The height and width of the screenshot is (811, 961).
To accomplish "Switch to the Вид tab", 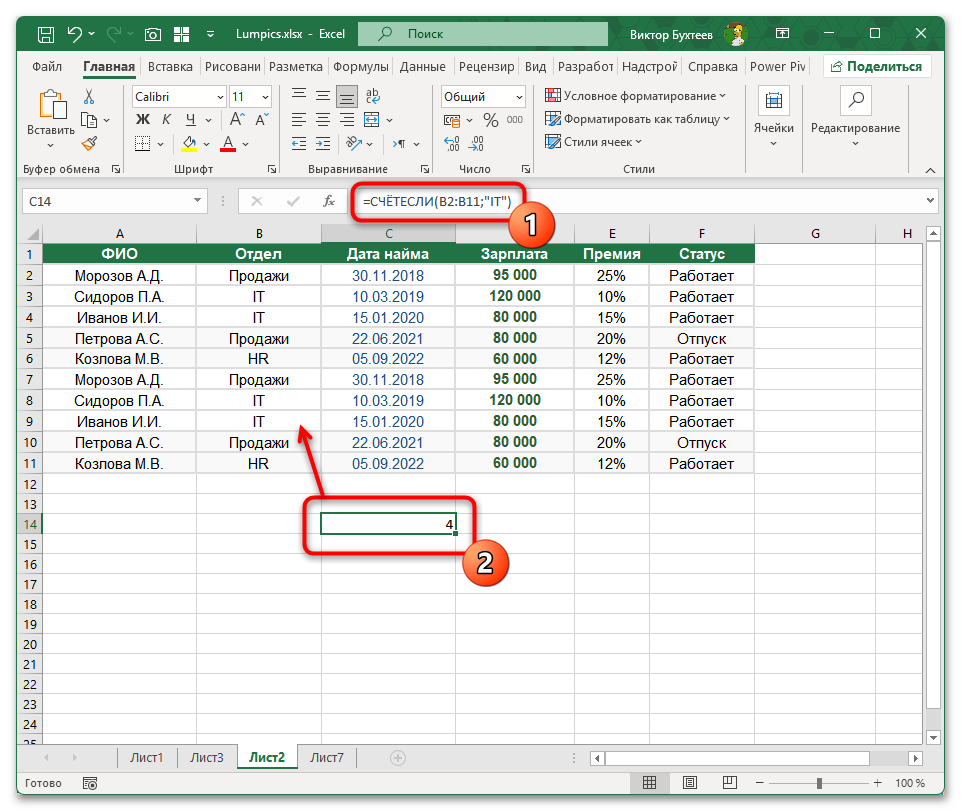I will click(535, 66).
